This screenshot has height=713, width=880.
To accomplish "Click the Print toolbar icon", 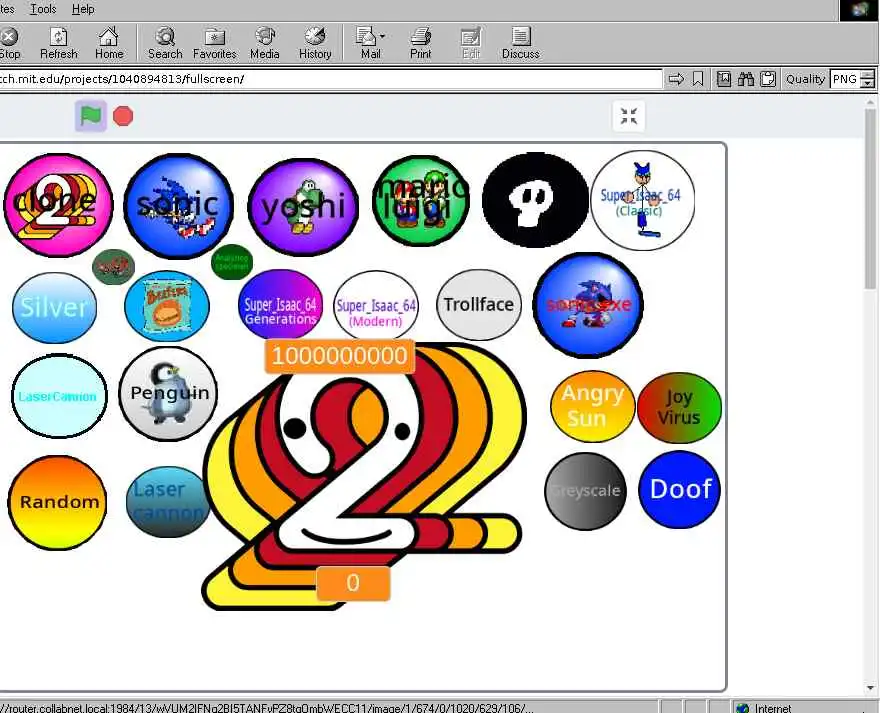I will tap(420, 43).
